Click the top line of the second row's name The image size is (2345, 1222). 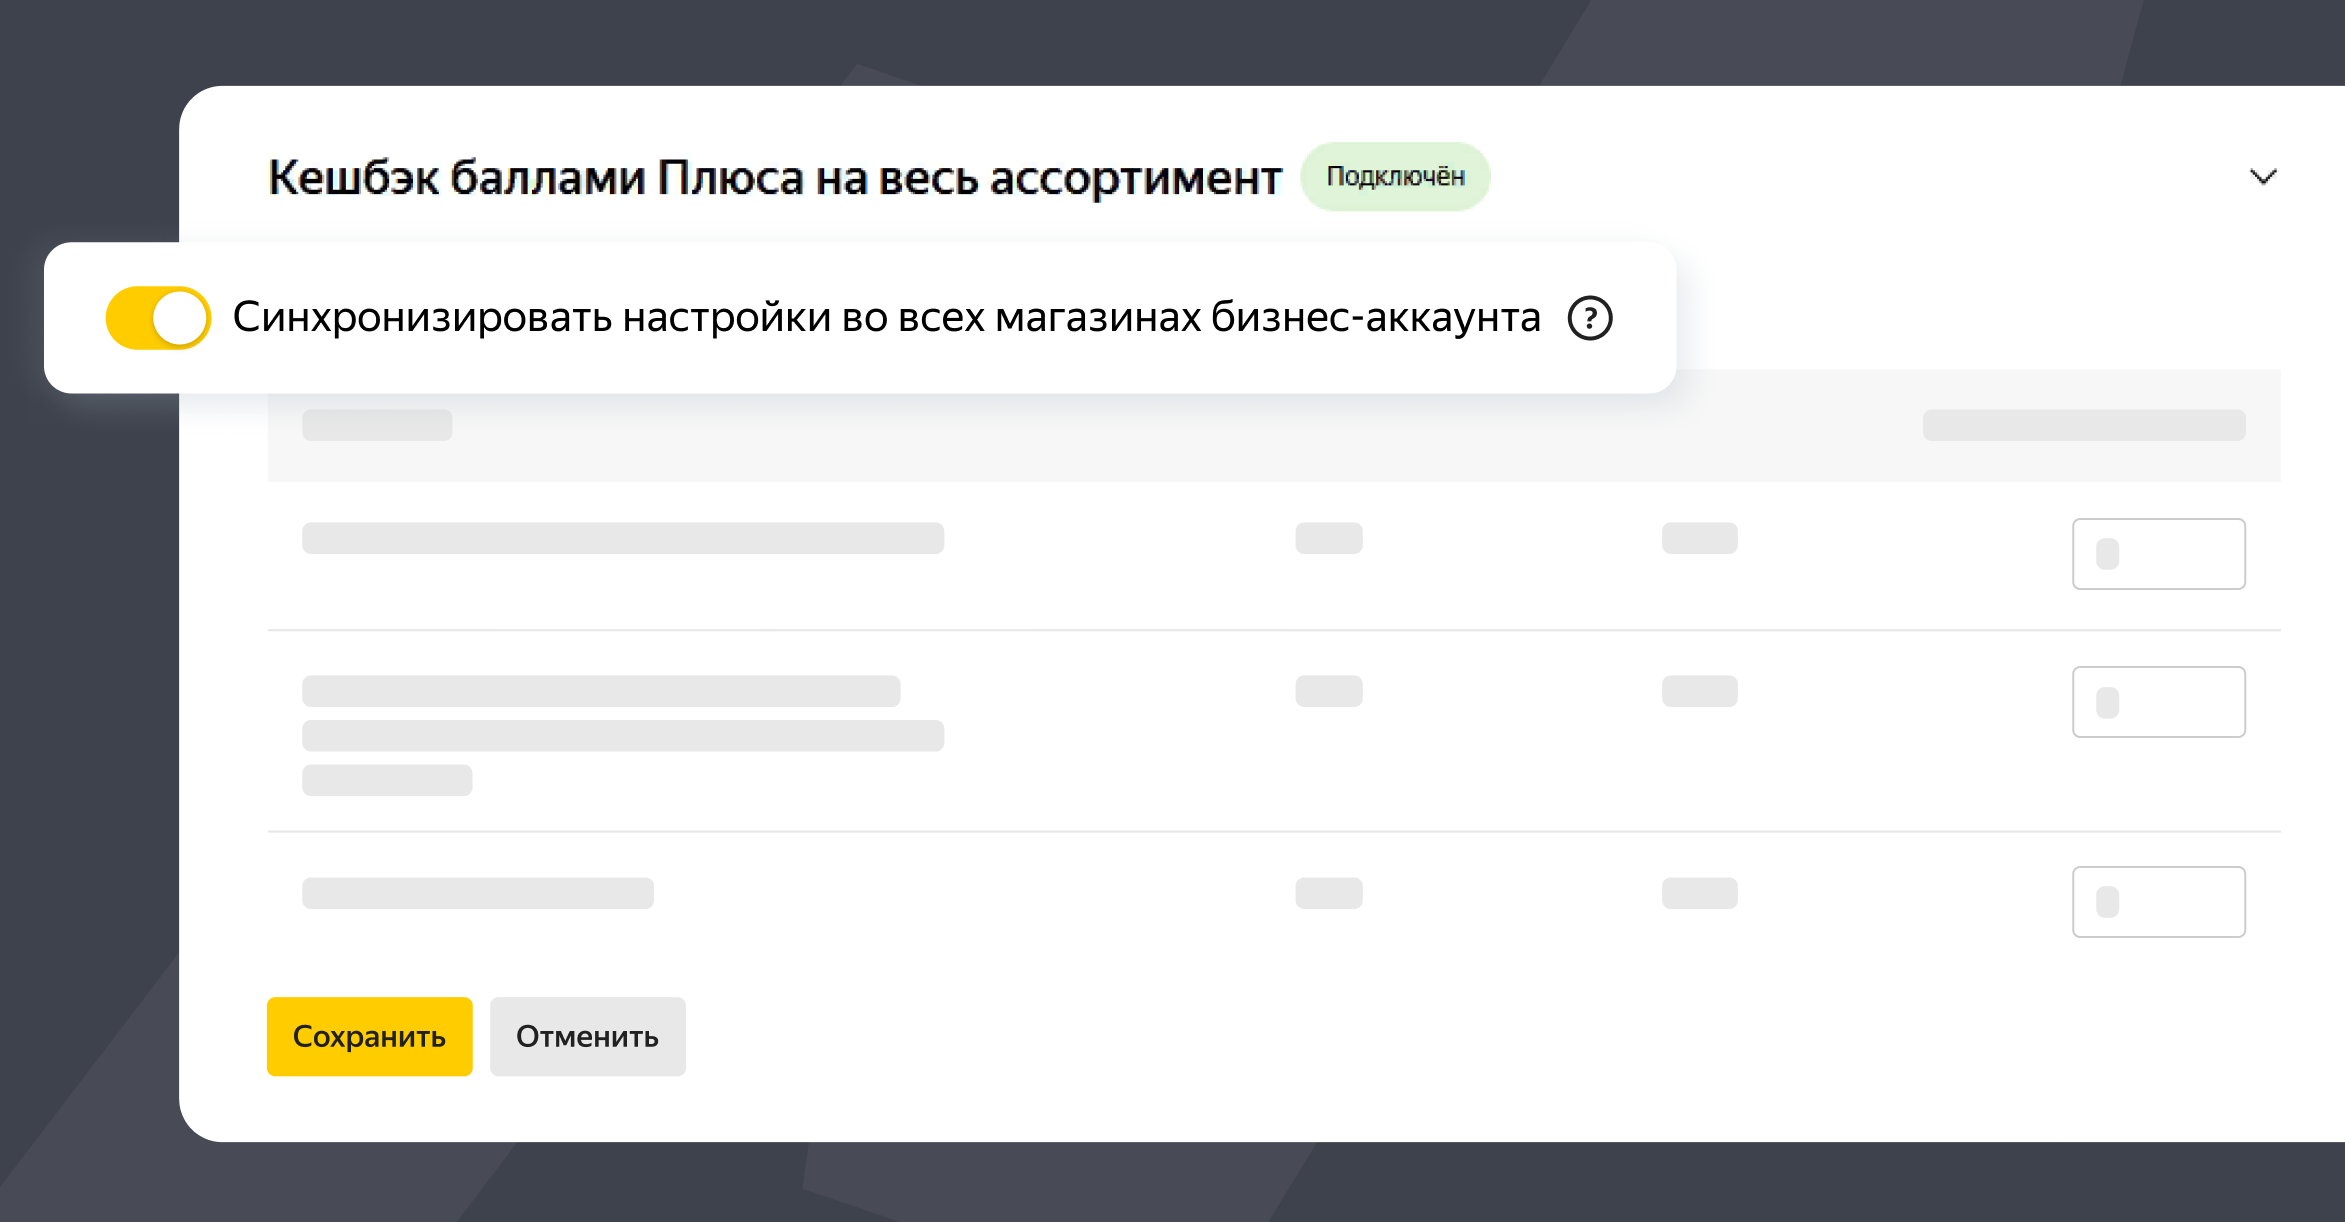pos(601,691)
